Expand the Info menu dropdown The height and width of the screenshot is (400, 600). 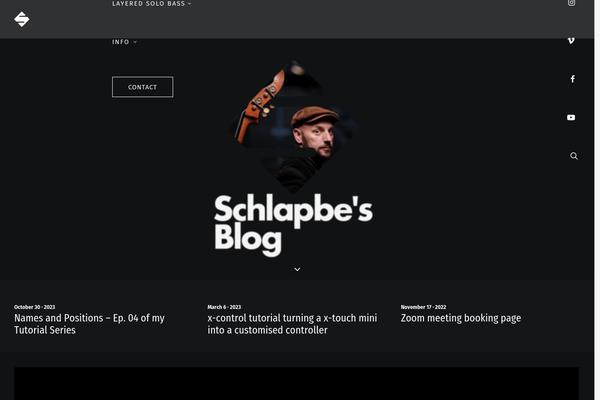(x=124, y=42)
